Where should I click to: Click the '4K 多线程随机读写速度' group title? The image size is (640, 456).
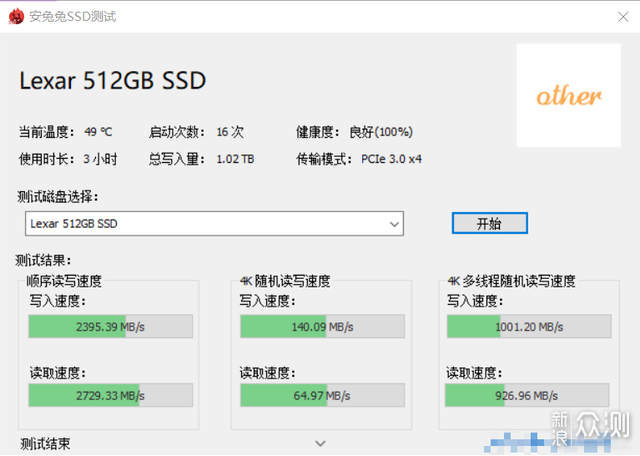pyautogui.click(x=511, y=281)
